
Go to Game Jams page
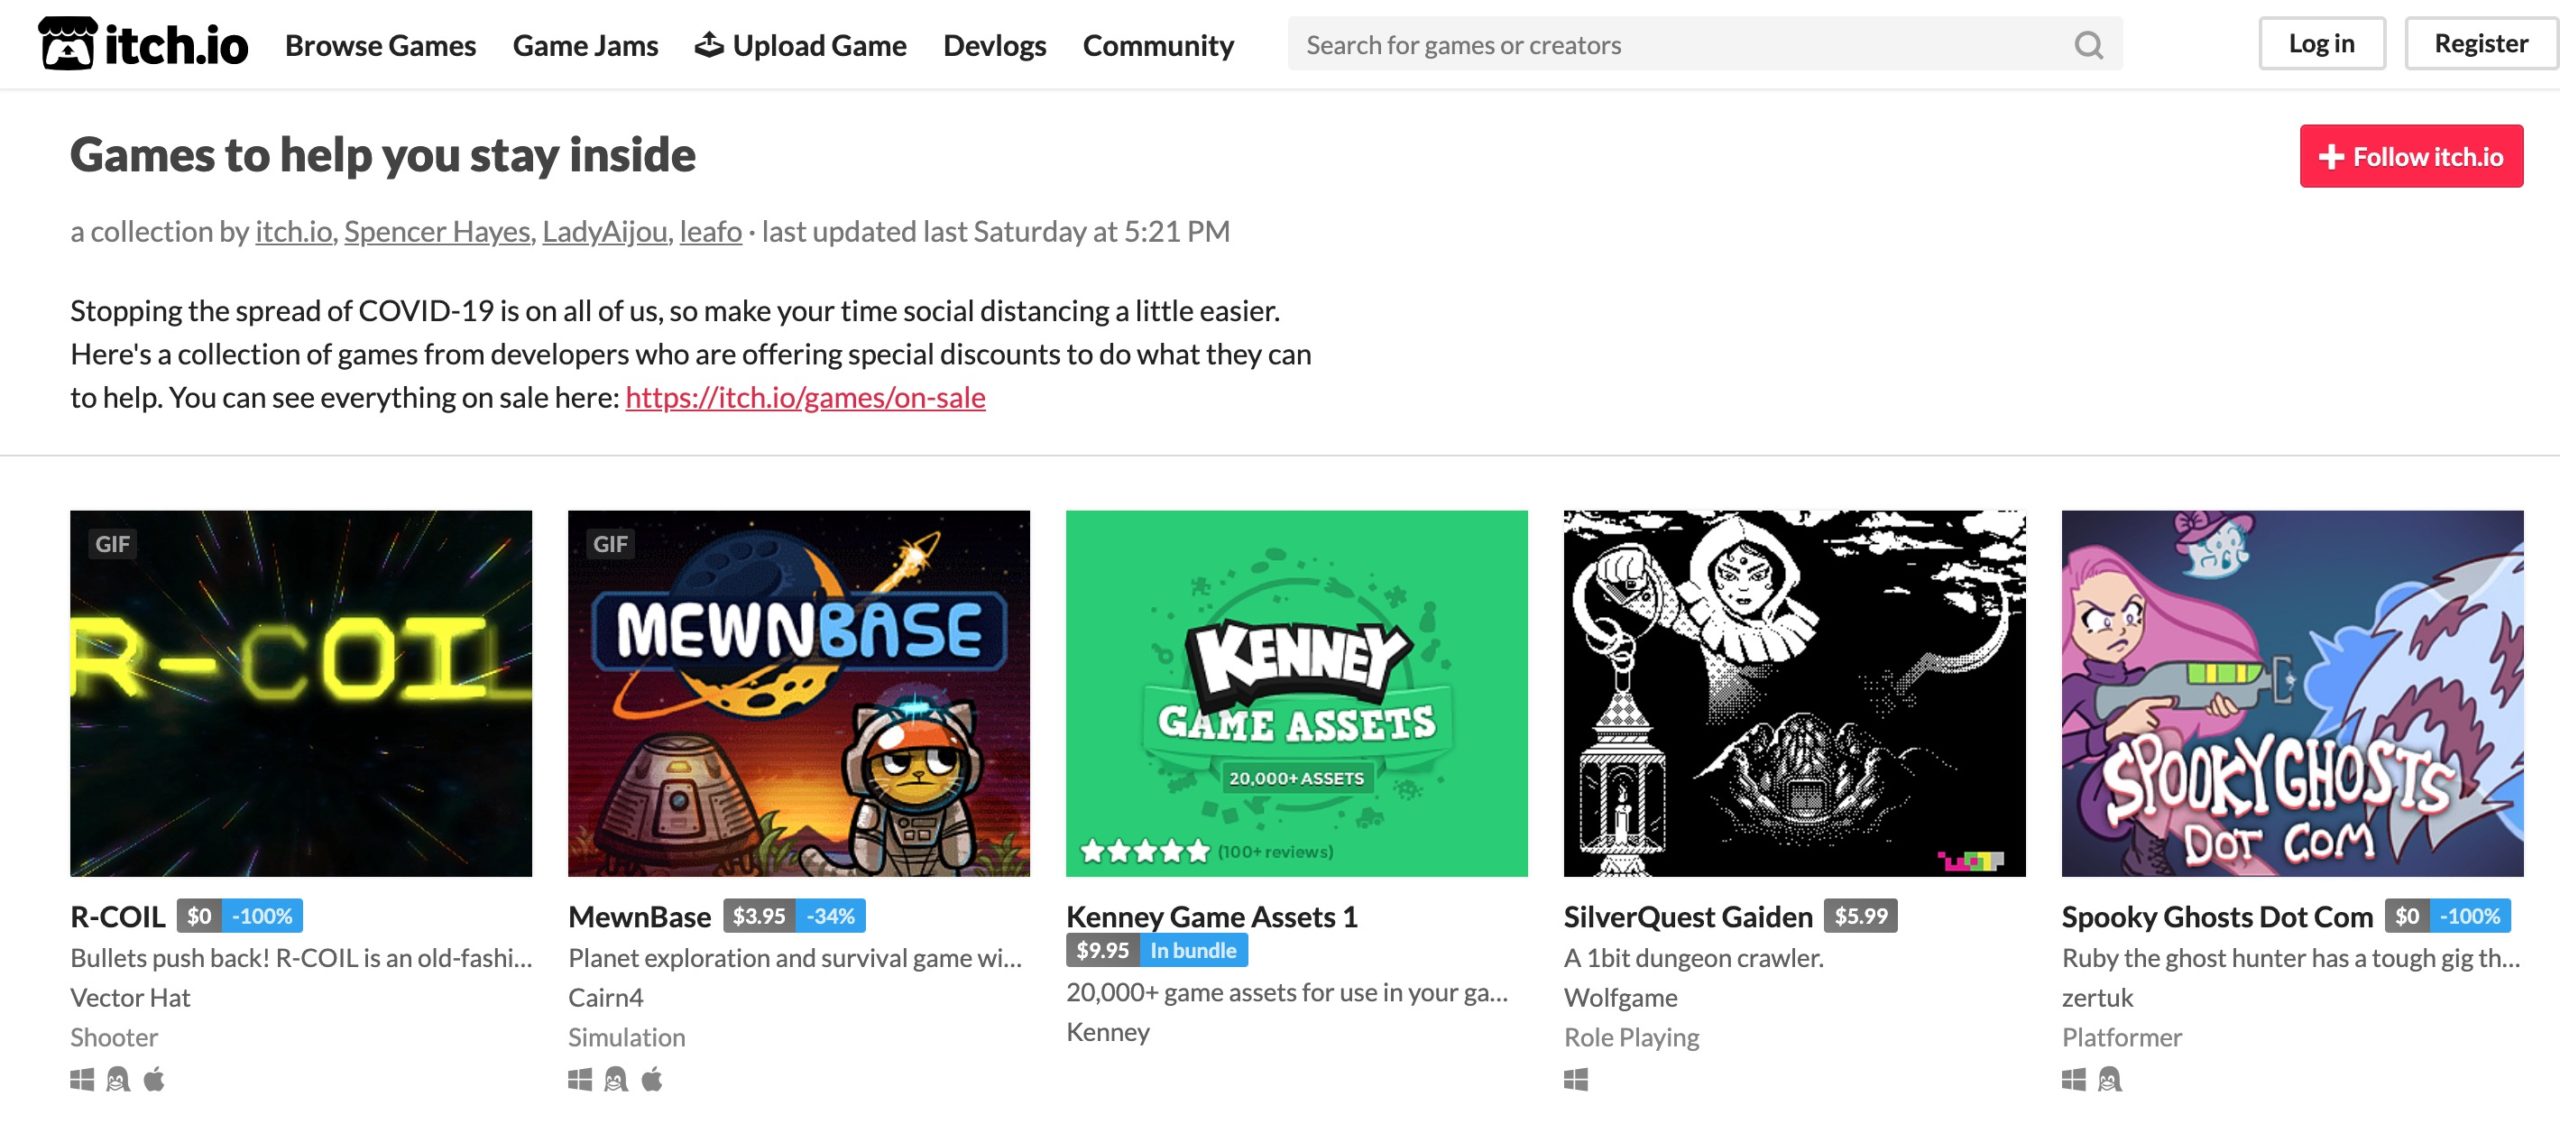point(585,45)
